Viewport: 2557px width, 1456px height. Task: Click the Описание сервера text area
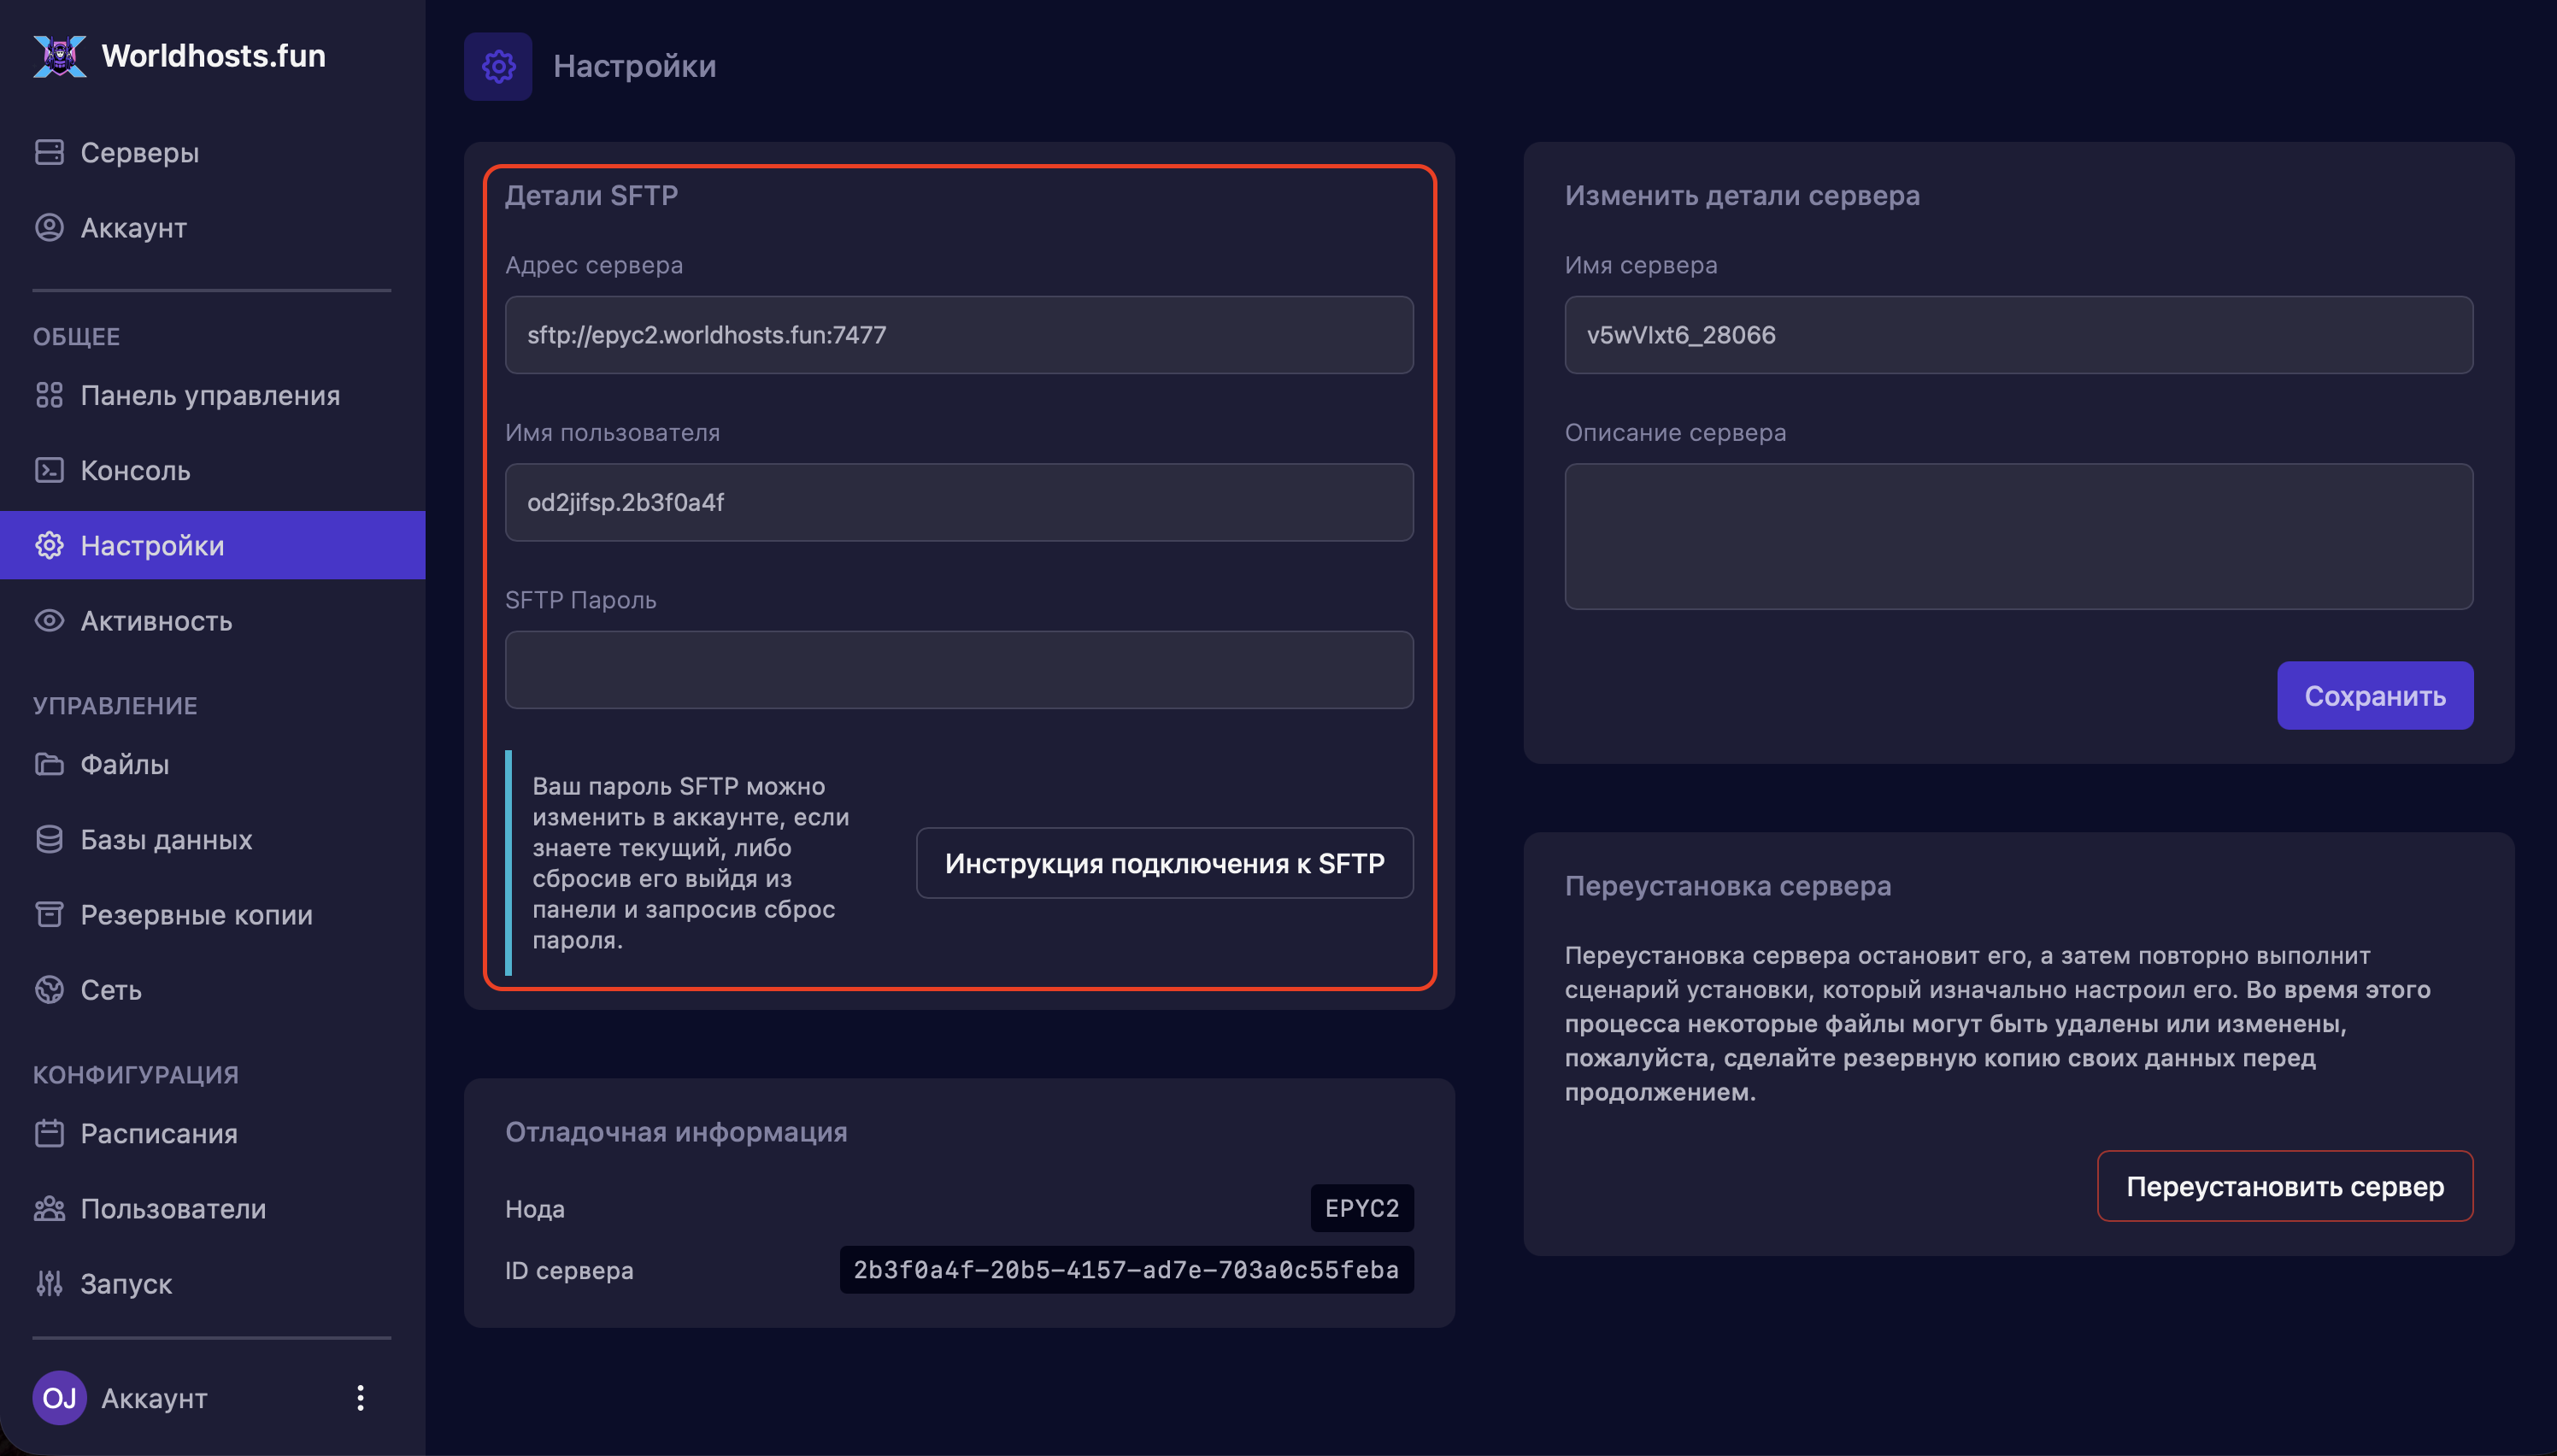coord(2018,536)
